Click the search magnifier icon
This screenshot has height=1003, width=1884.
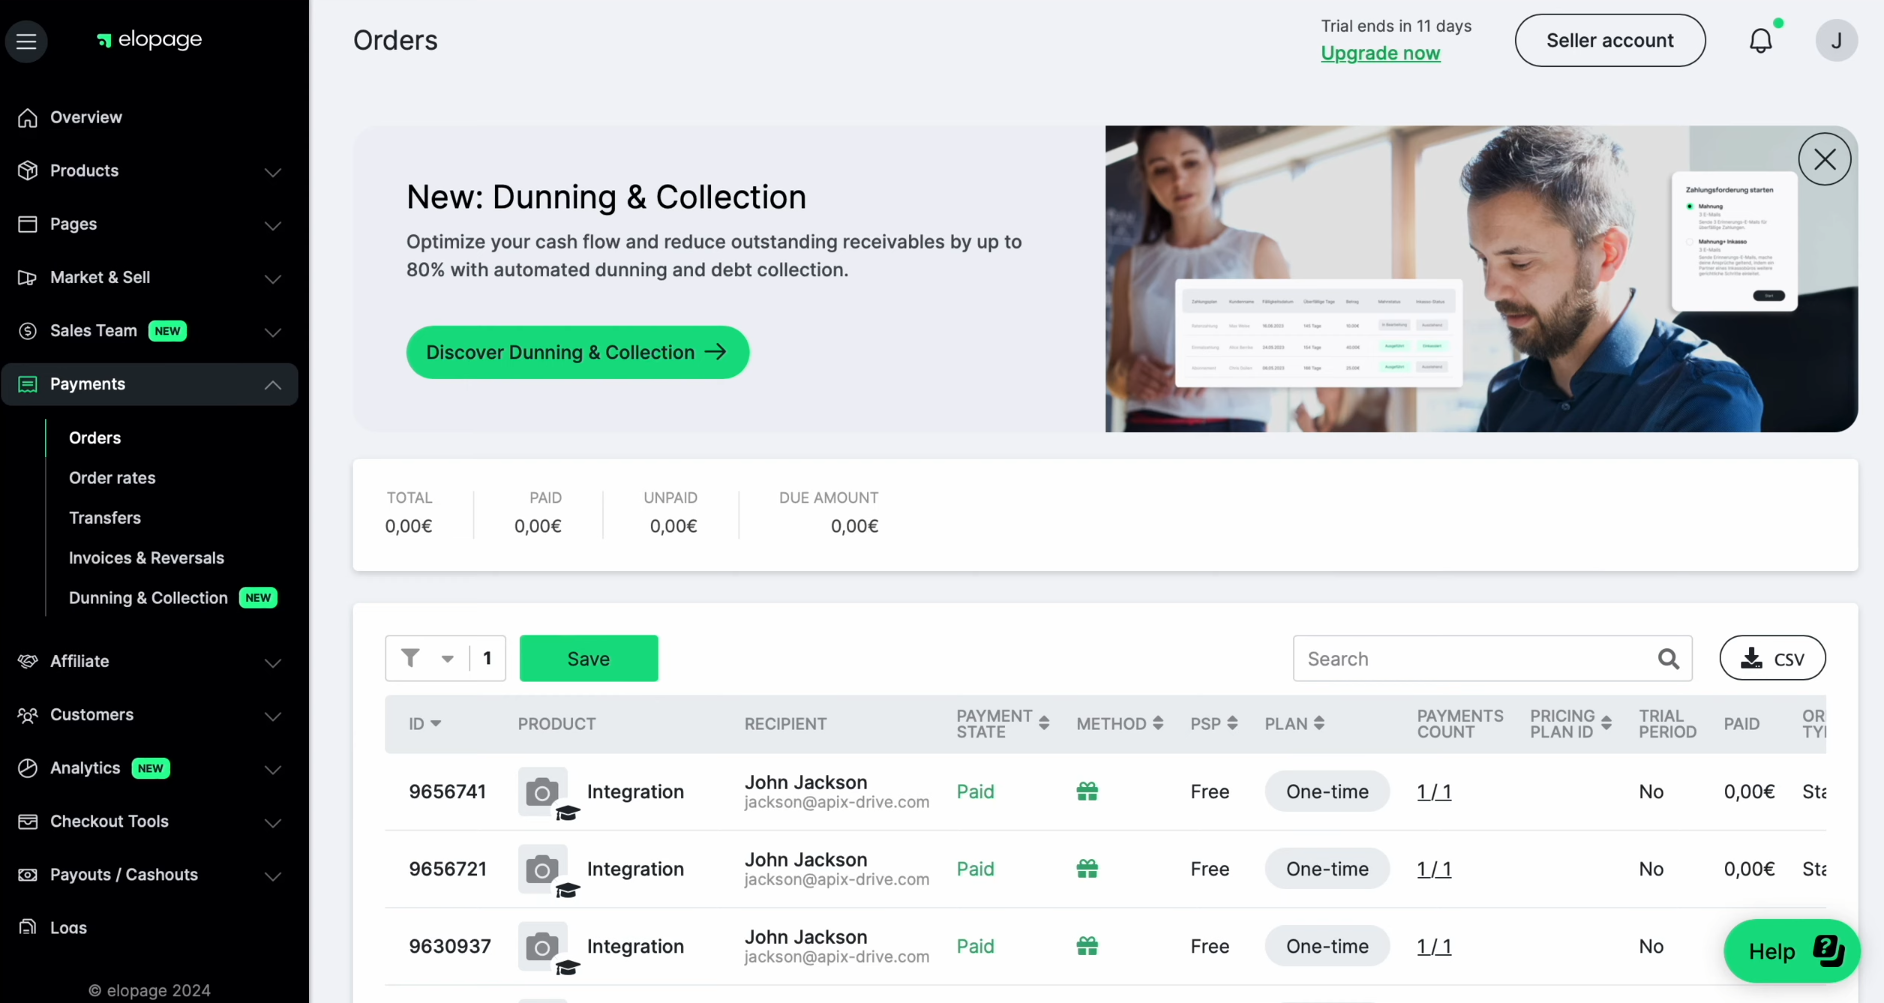(1668, 659)
